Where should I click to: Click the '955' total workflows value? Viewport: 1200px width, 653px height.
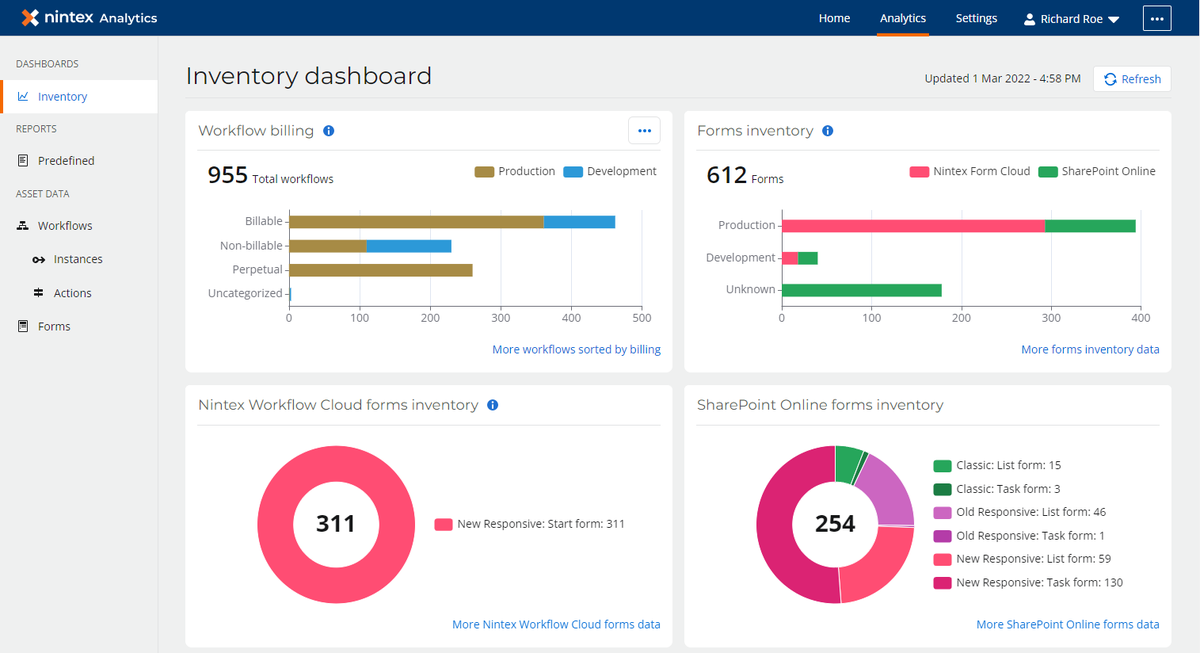point(227,176)
